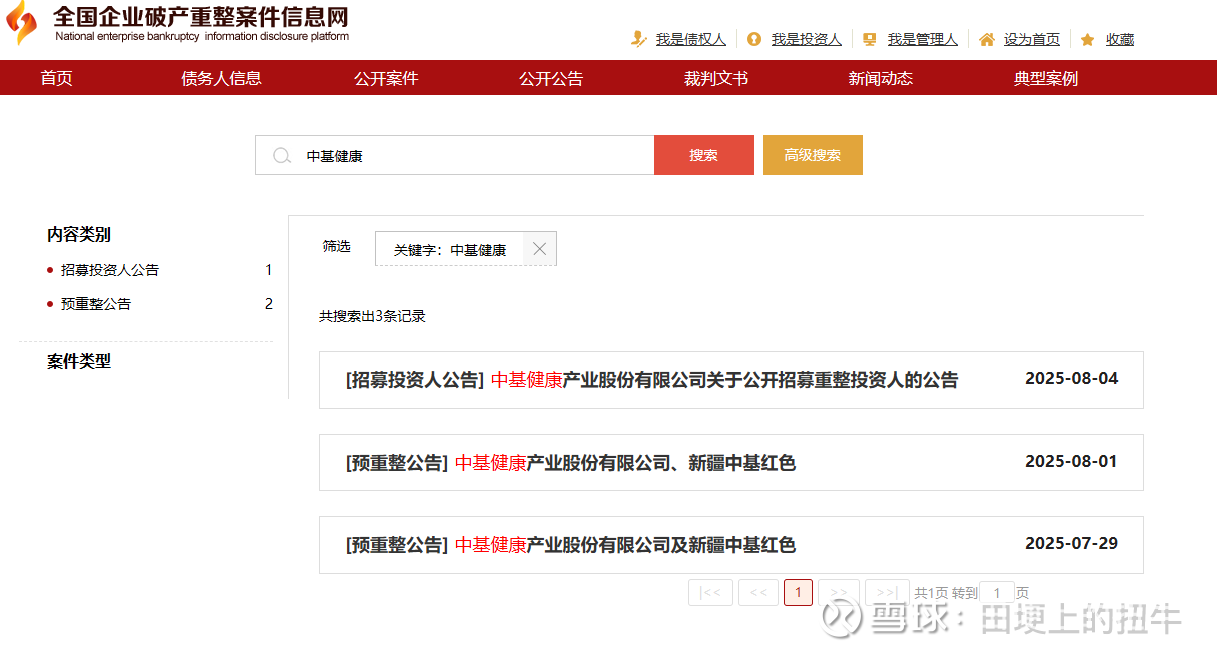The image size is (1217, 656).
Task: Click the next page >> button
Action: 839,592
